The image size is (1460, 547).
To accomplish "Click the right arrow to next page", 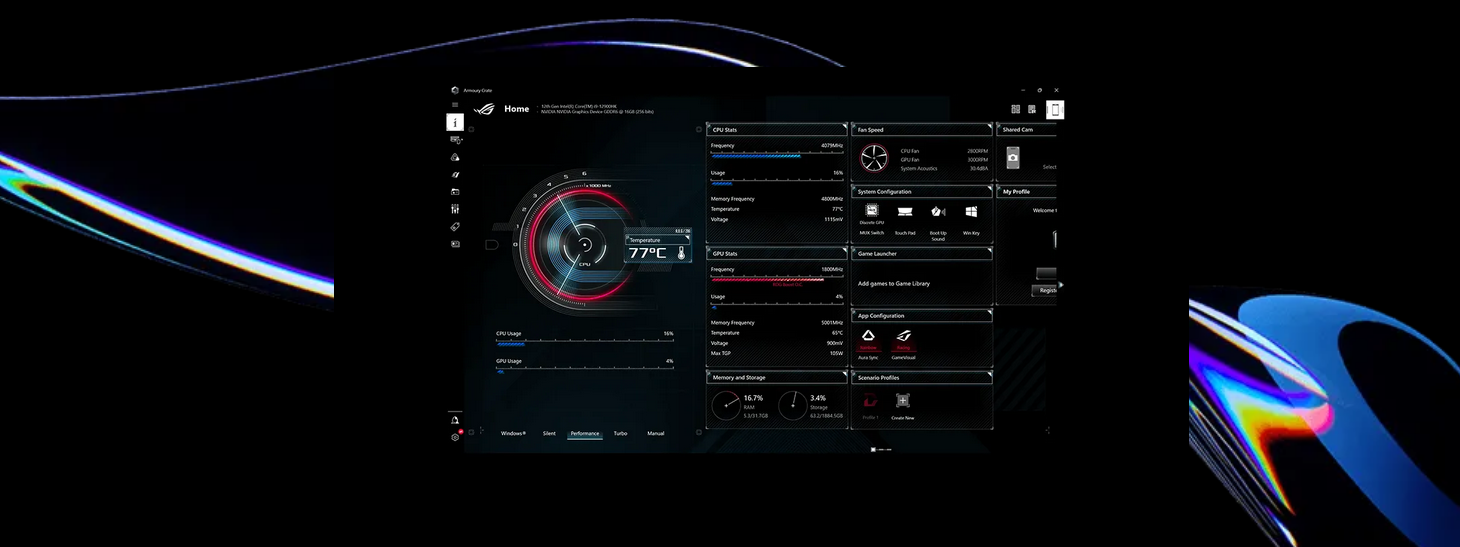I will tap(1061, 285).
